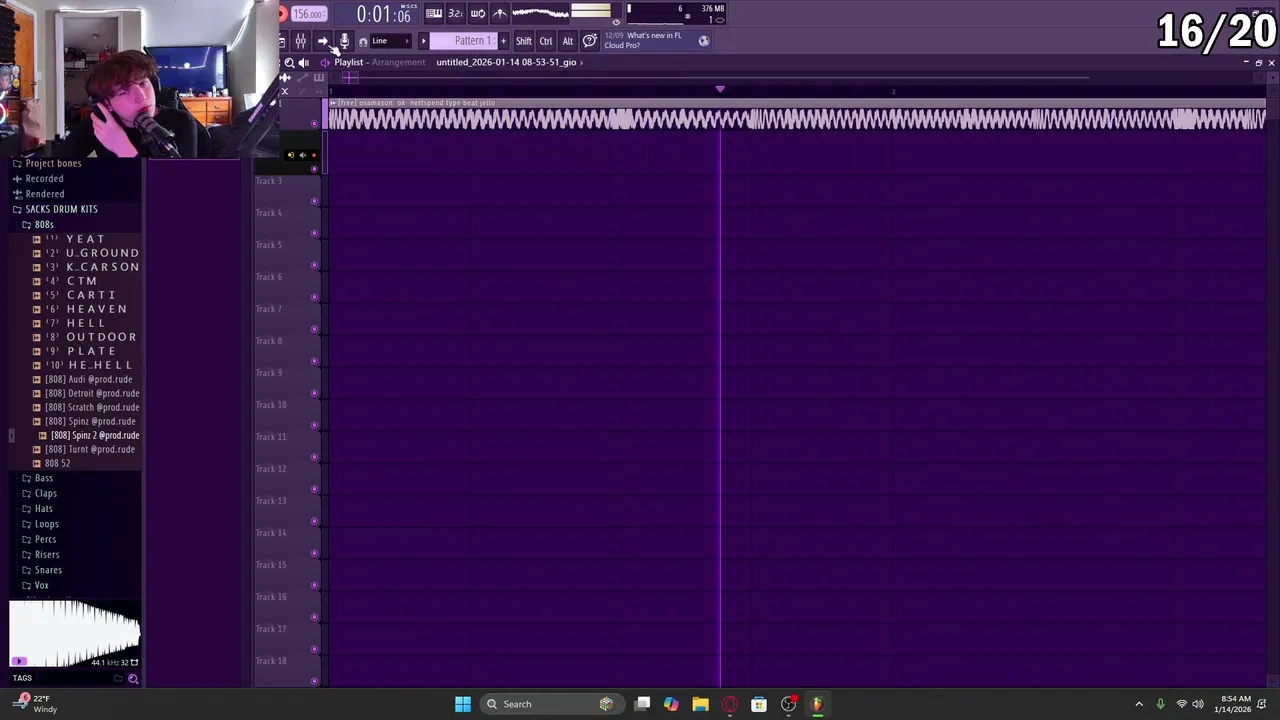Click Arrangement in the playlist title
1280x720 pixels.
coord(399,62)
